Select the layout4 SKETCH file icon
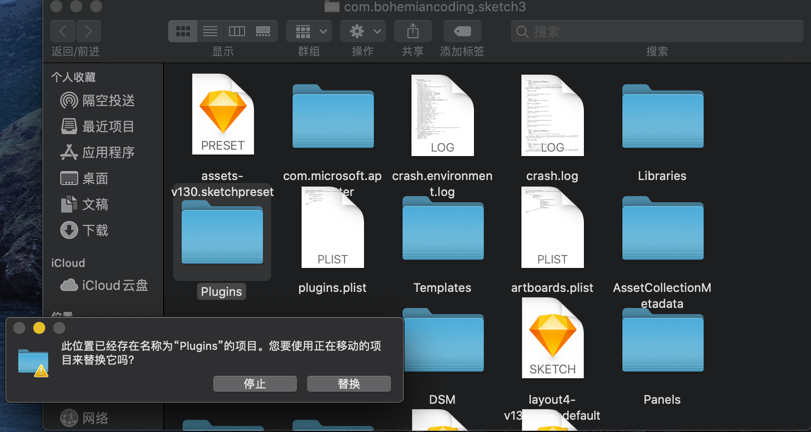811x432 pixels. (552, 339)
